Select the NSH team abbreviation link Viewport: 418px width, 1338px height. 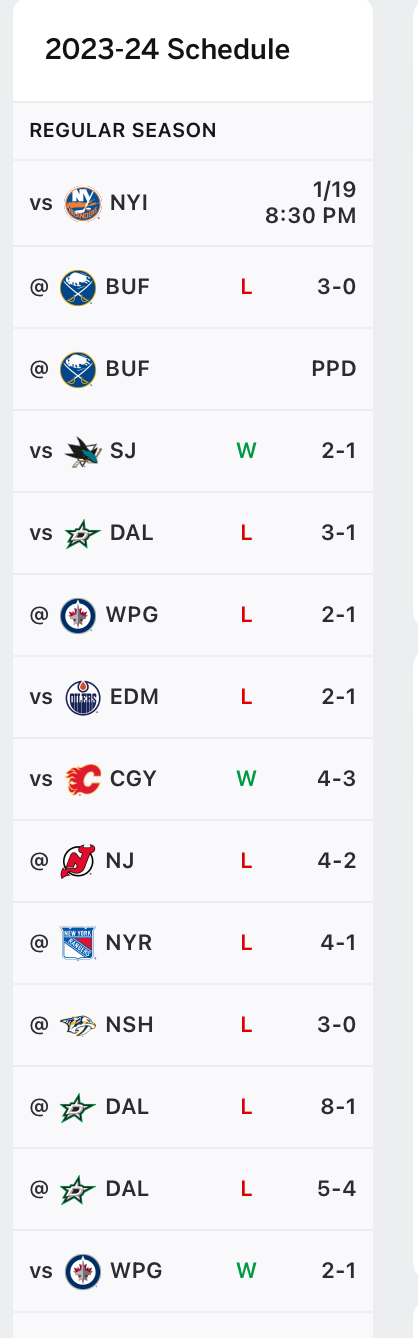(129, 1024)
